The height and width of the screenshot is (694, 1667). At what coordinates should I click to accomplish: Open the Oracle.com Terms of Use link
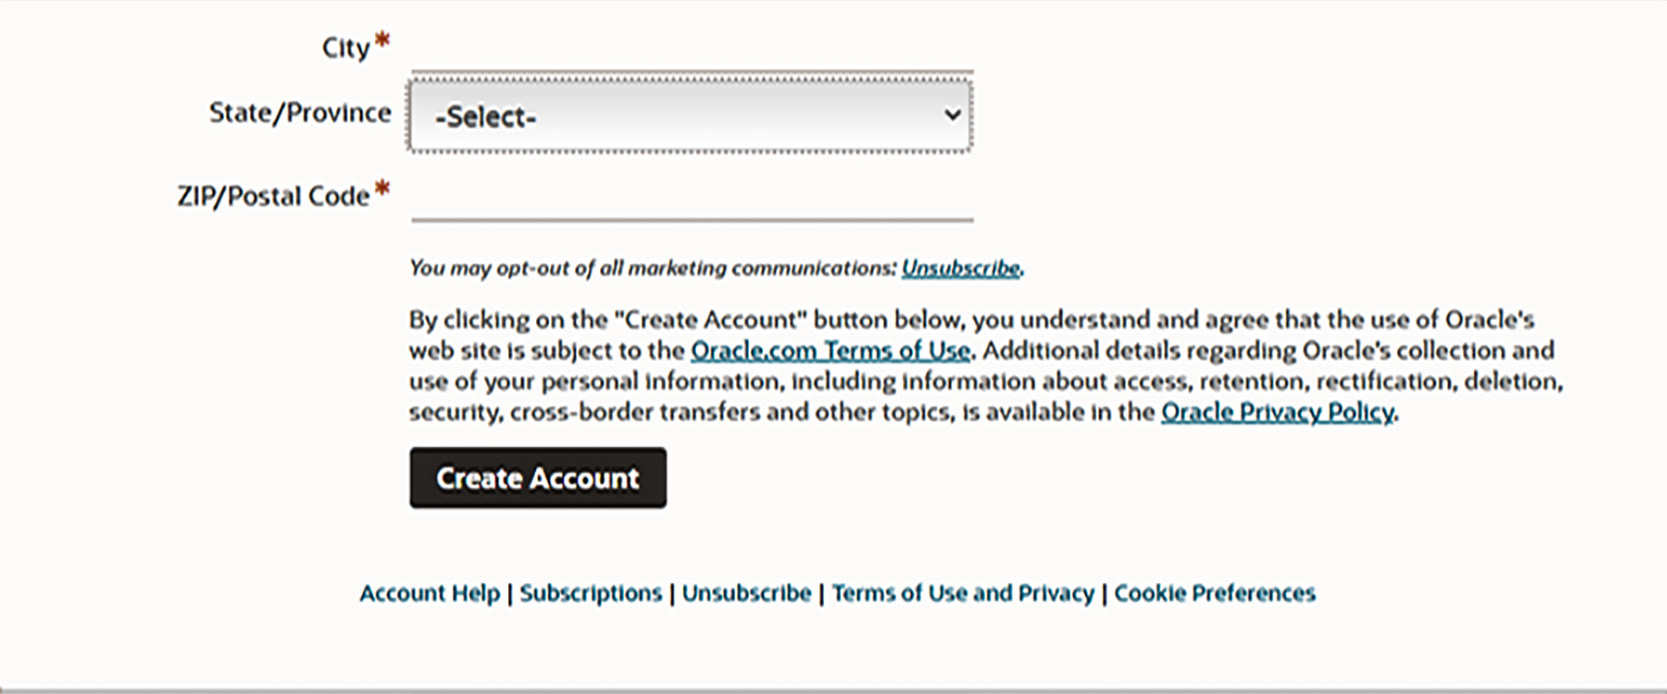coord(830,351)
